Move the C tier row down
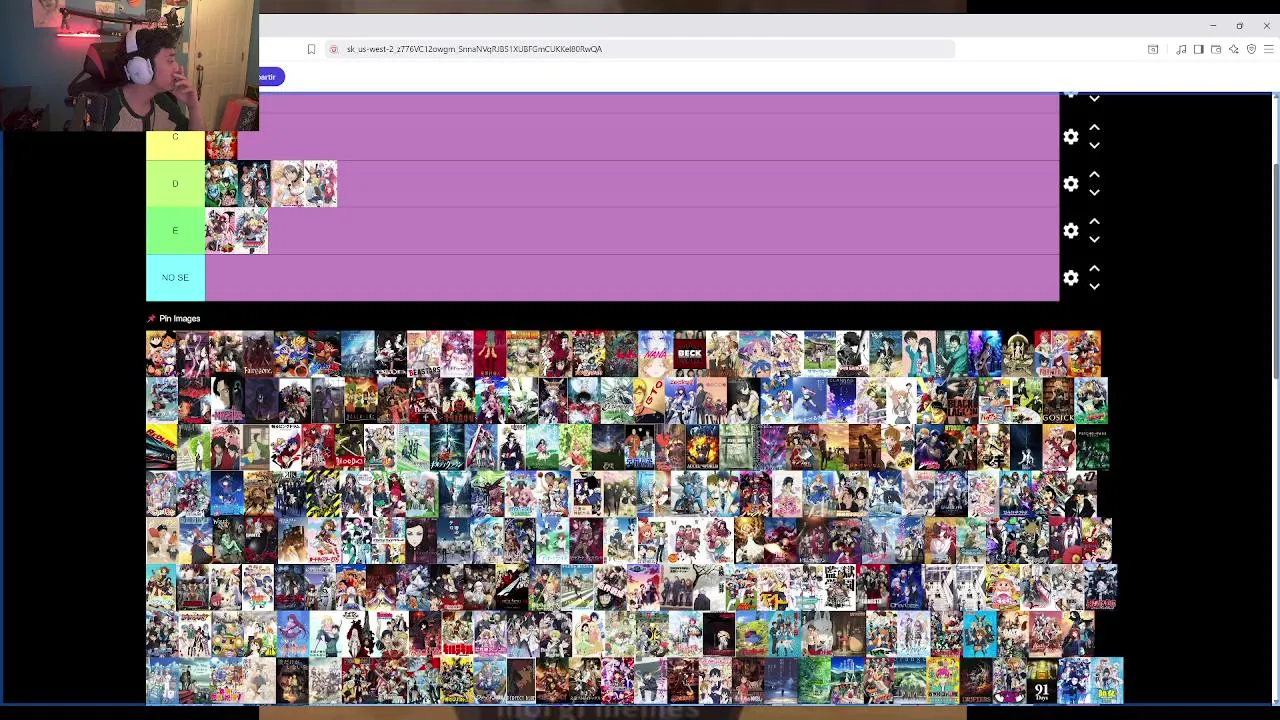The image size is (1280, 720). [1094, 146]
